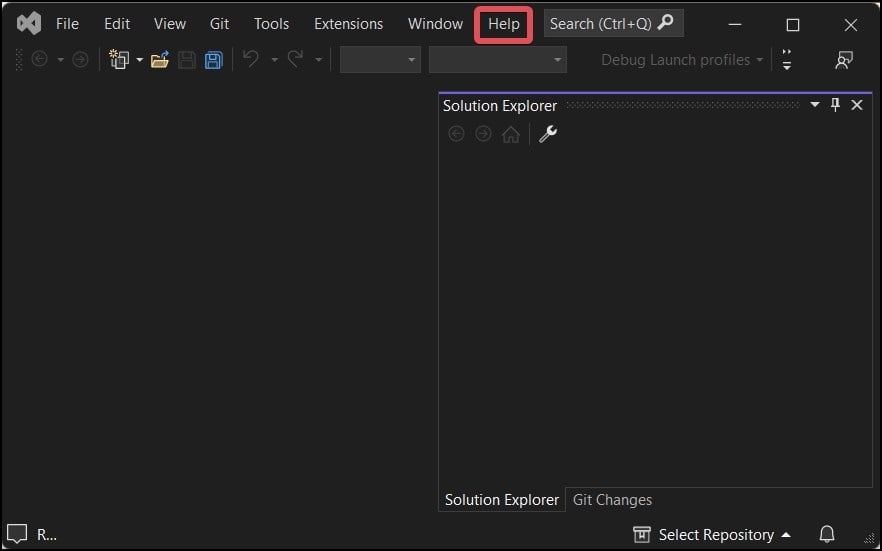Expand the Debug Launch profiles dropdown arrow
882x551 pixels.
click(x=759, y=60)
